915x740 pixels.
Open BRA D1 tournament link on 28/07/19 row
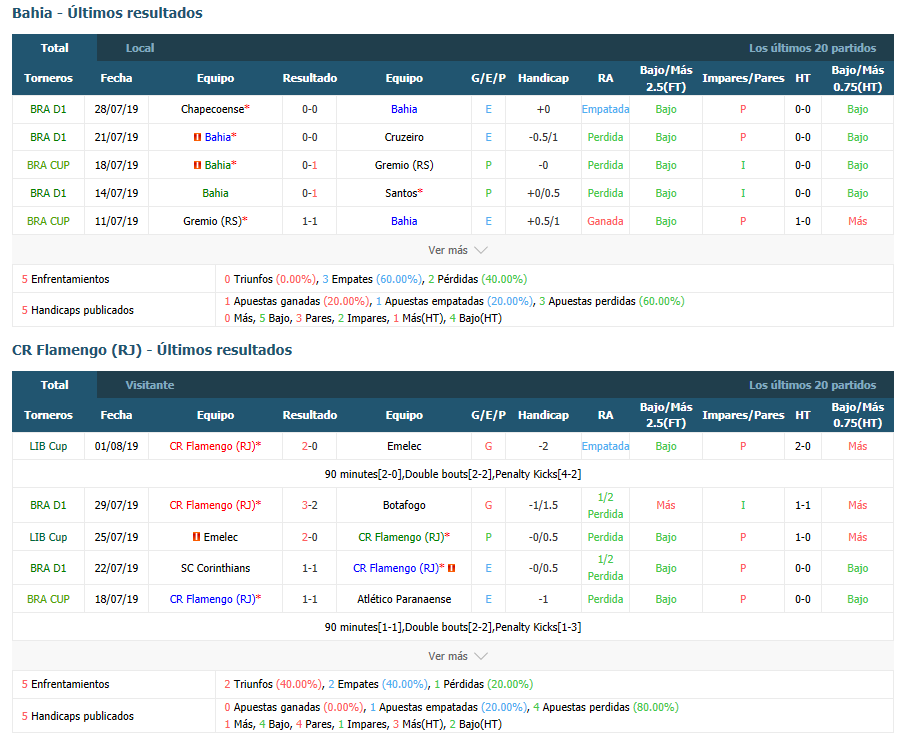48,109
